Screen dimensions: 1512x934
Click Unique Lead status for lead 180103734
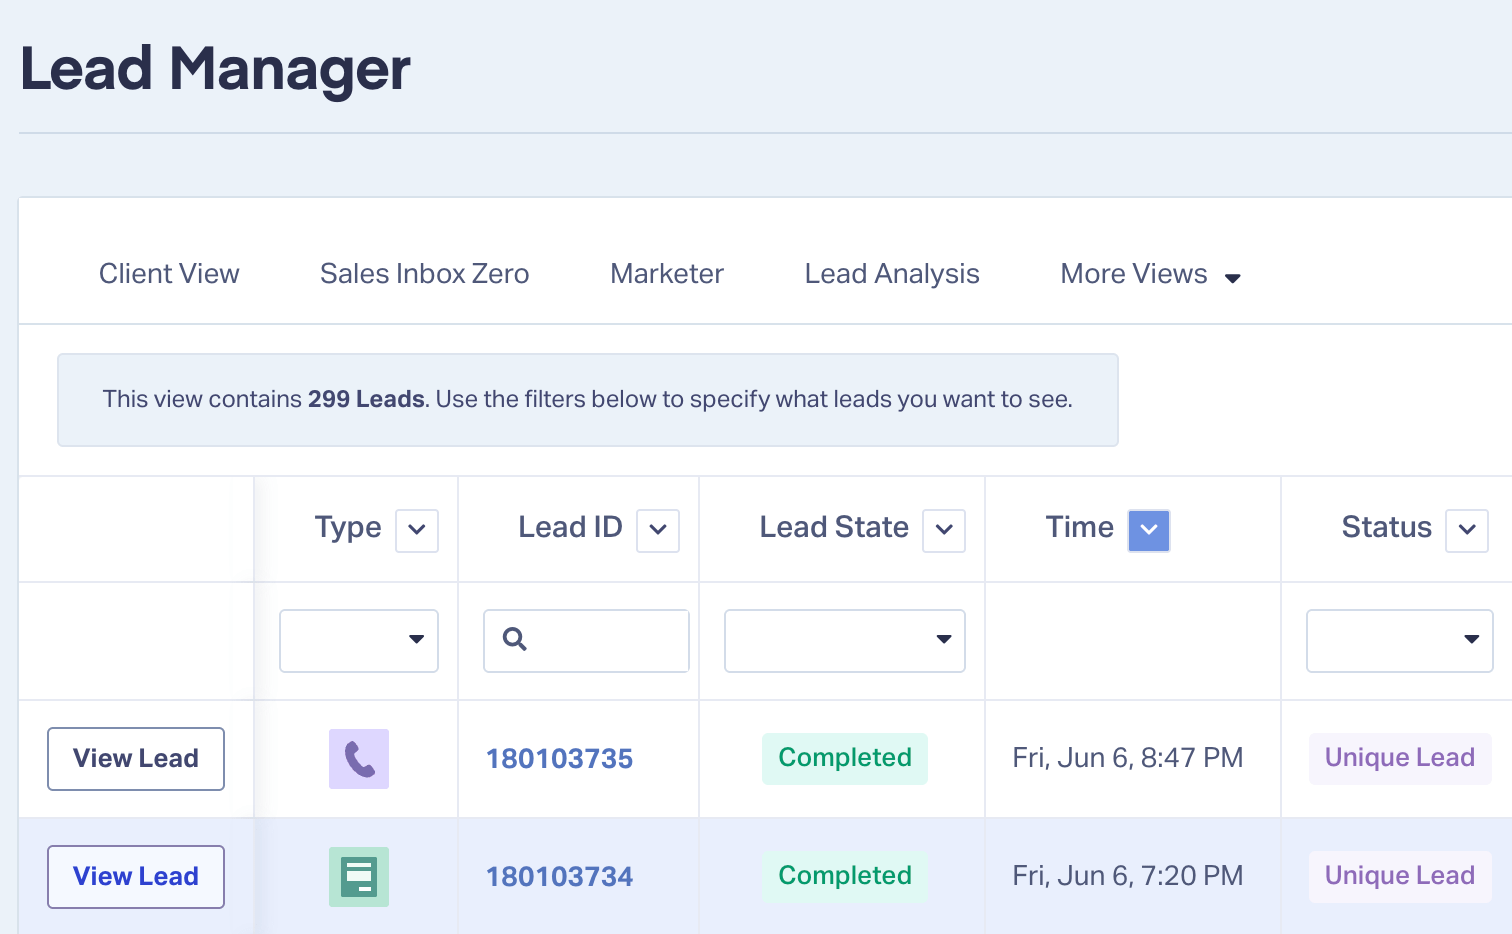tap(1400, 876)
